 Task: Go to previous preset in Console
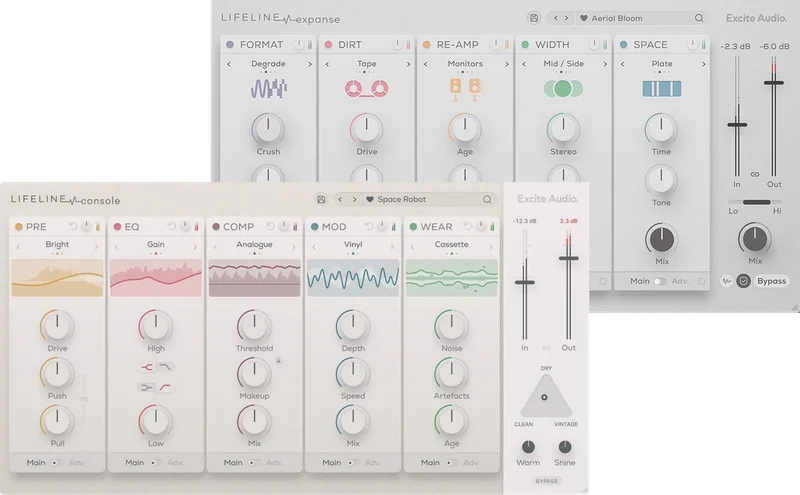click(340, 199)
